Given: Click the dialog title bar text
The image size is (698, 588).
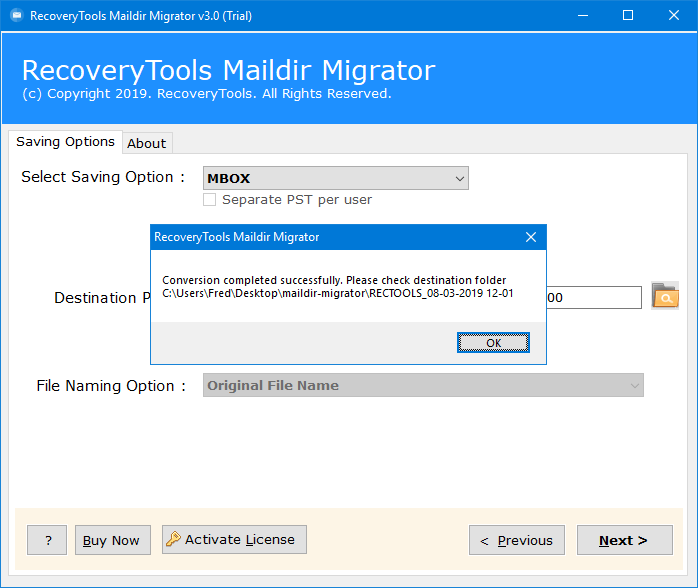Looking at the screenshot, I should (x=236, y=237).
